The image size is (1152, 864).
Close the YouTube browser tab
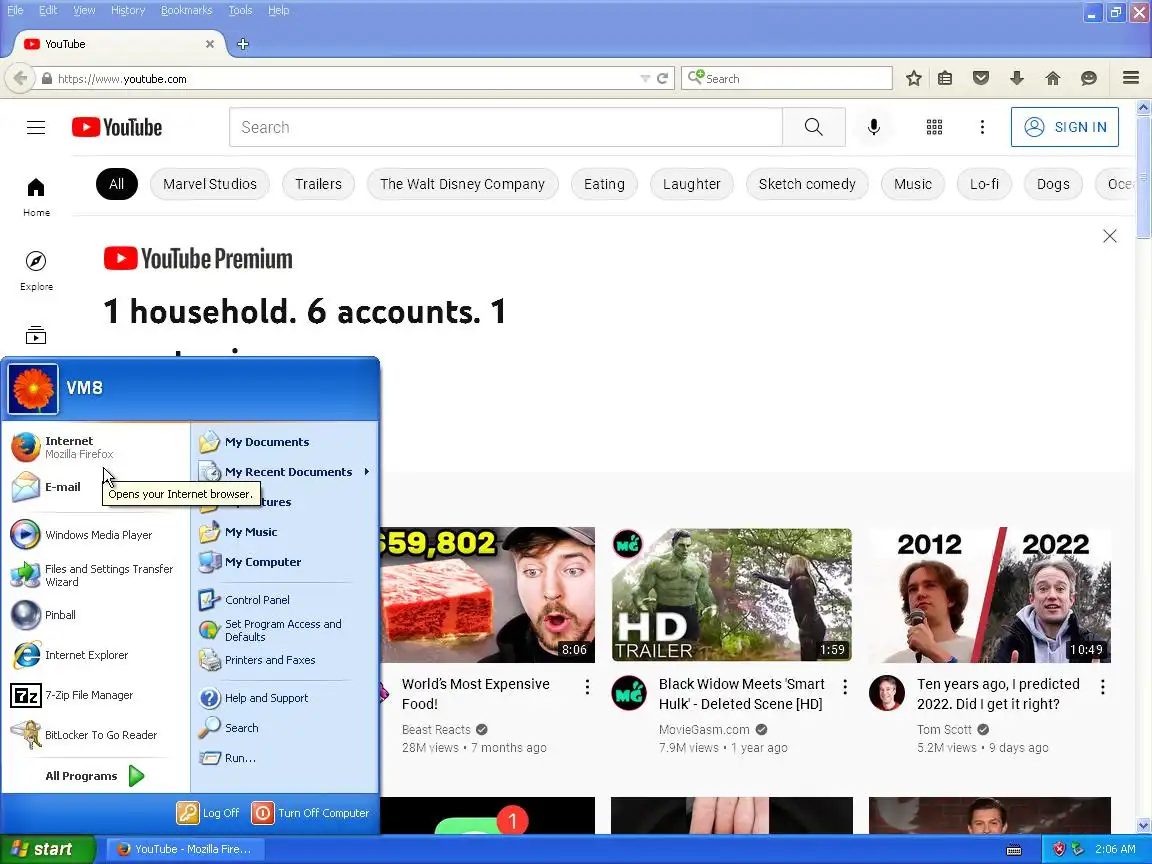point(210,44)
